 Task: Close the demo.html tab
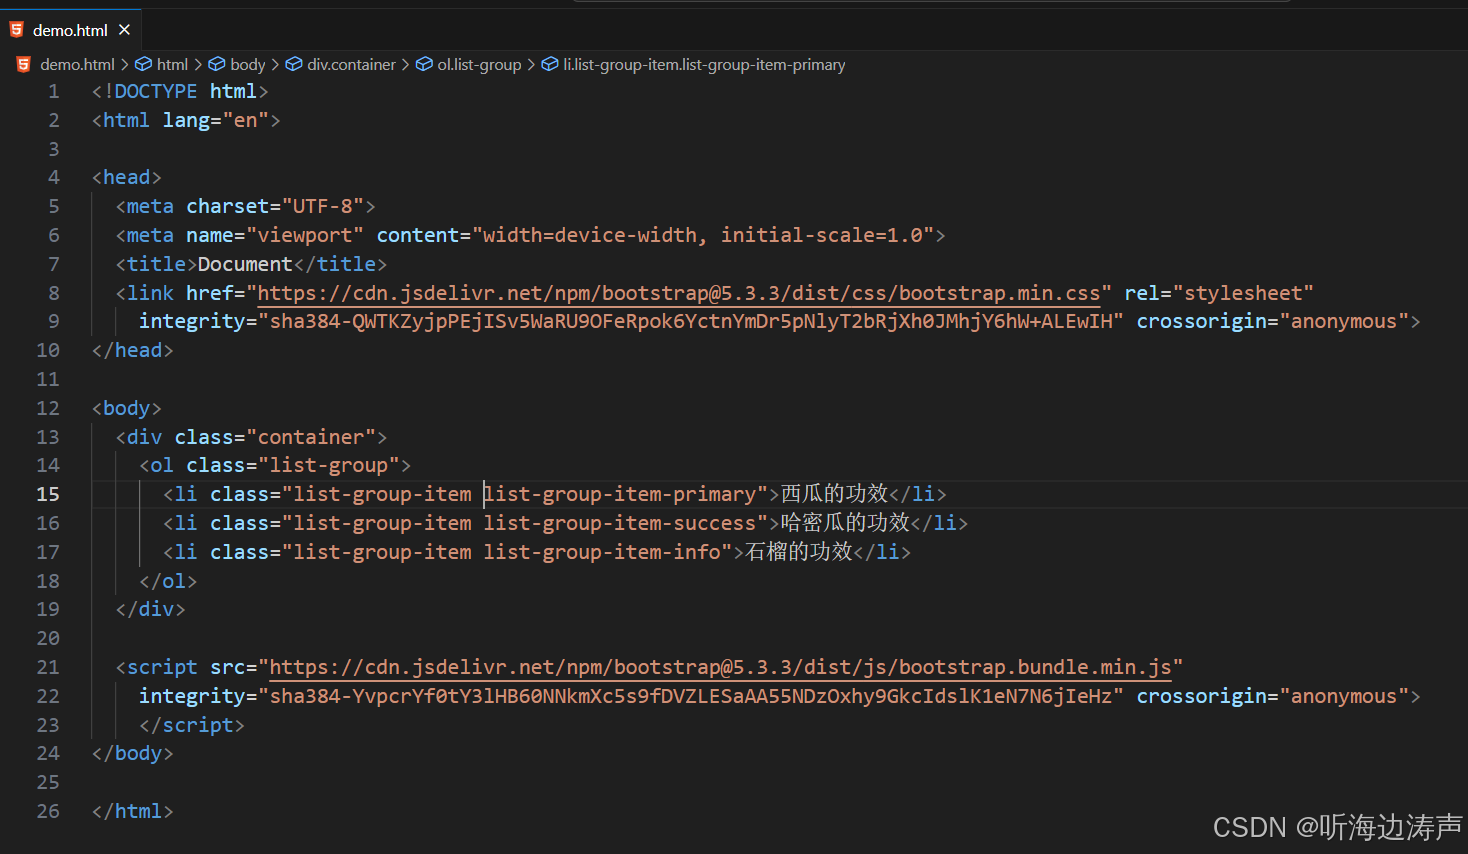coord(124,30)
